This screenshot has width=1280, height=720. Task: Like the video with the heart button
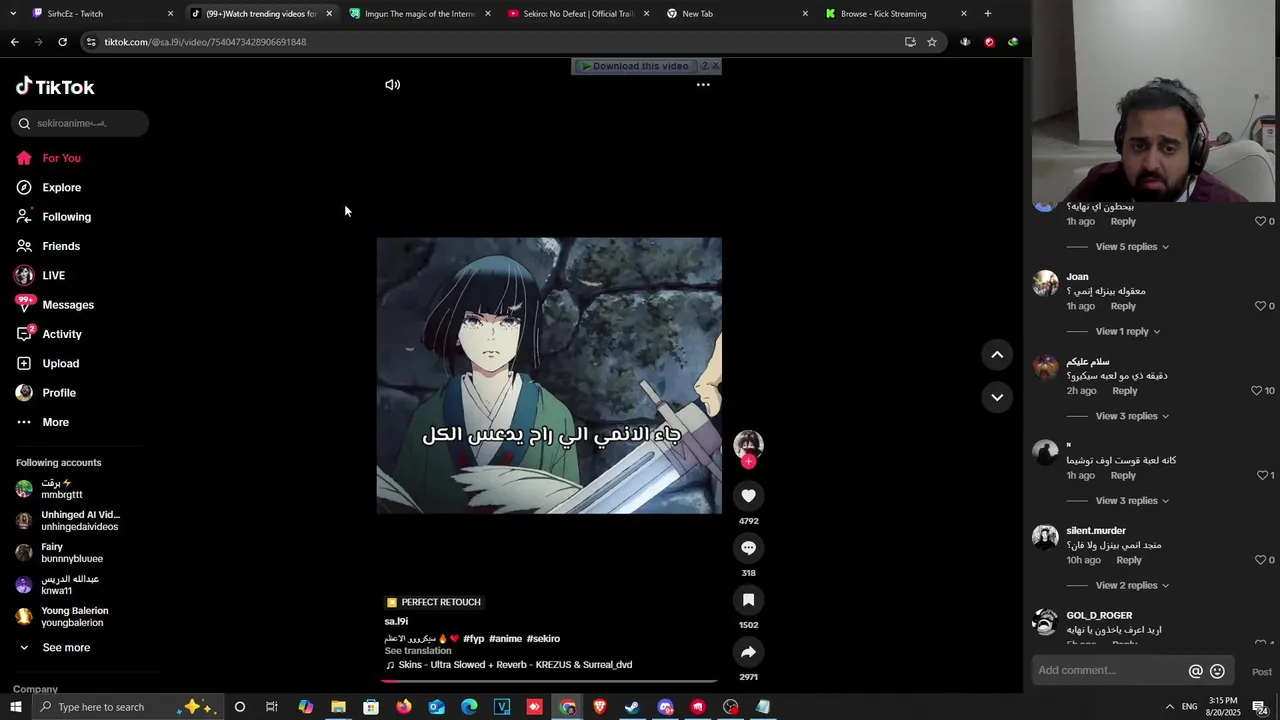click(748, 495)
